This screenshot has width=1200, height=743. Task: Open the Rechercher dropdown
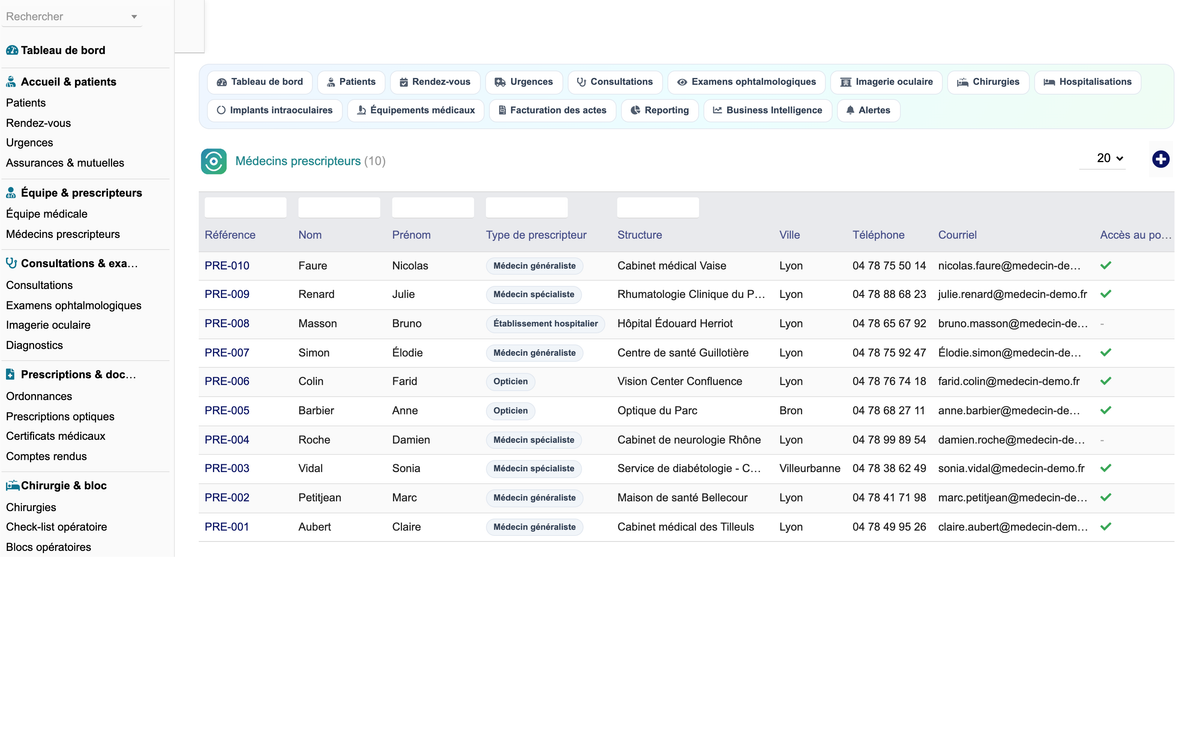(72, 17)
